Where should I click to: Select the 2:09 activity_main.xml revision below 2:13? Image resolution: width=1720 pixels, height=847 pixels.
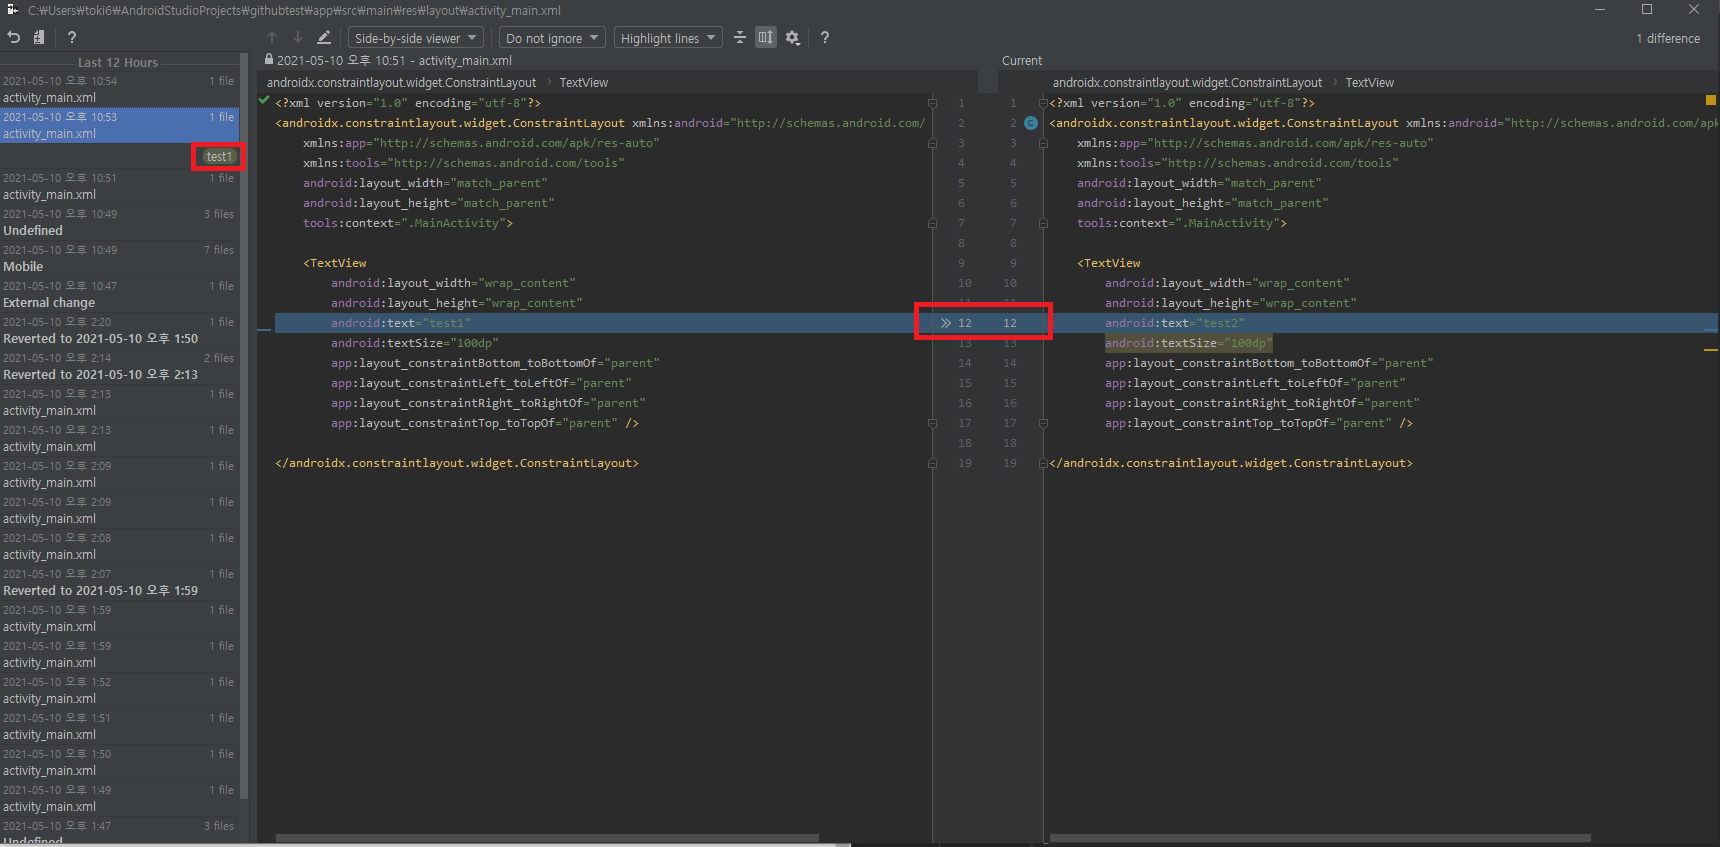(x=119, y=474)
